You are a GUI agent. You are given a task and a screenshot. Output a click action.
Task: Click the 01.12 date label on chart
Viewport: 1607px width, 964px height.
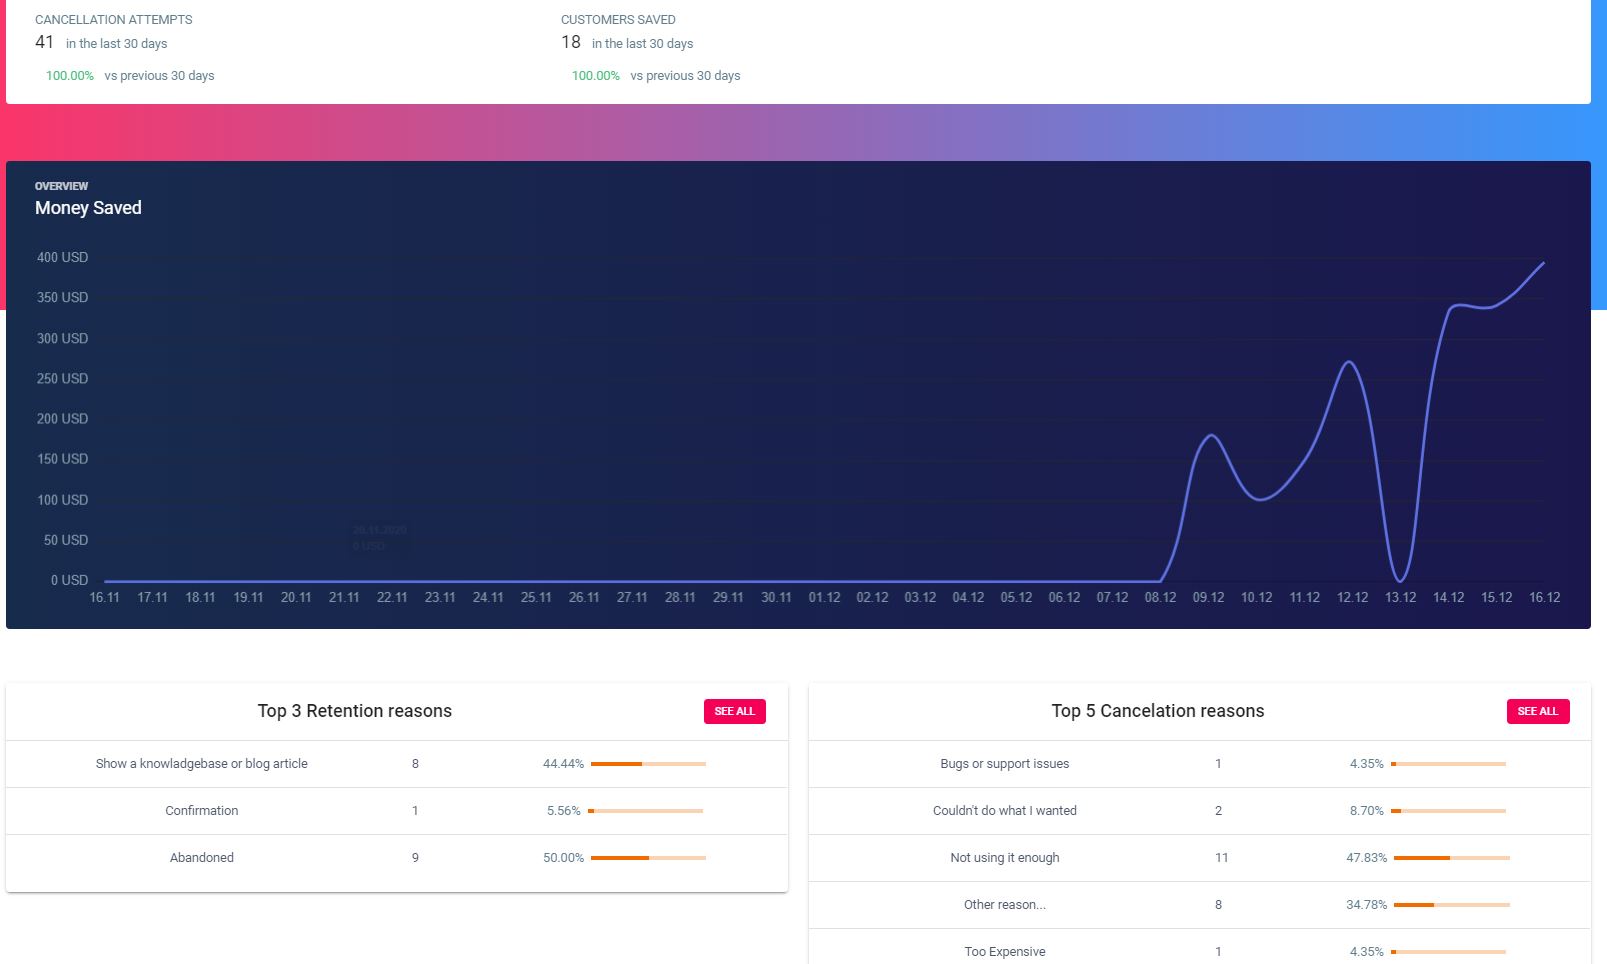pos(824,597)
